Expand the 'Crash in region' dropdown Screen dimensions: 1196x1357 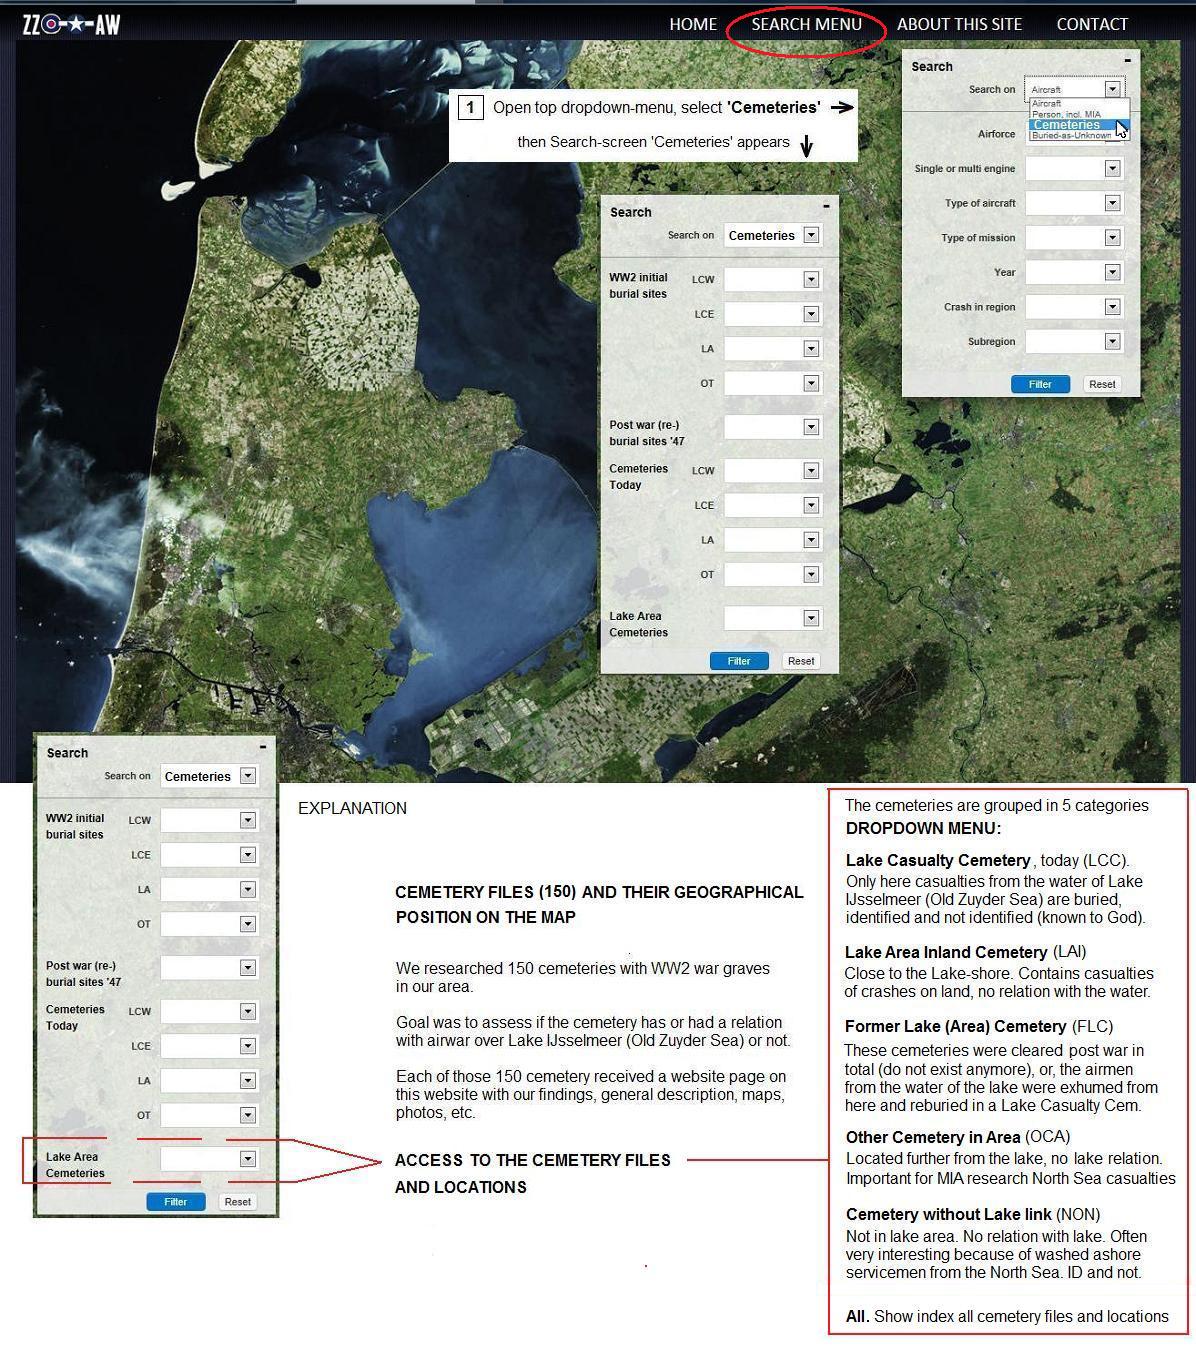pos(1111,307)
